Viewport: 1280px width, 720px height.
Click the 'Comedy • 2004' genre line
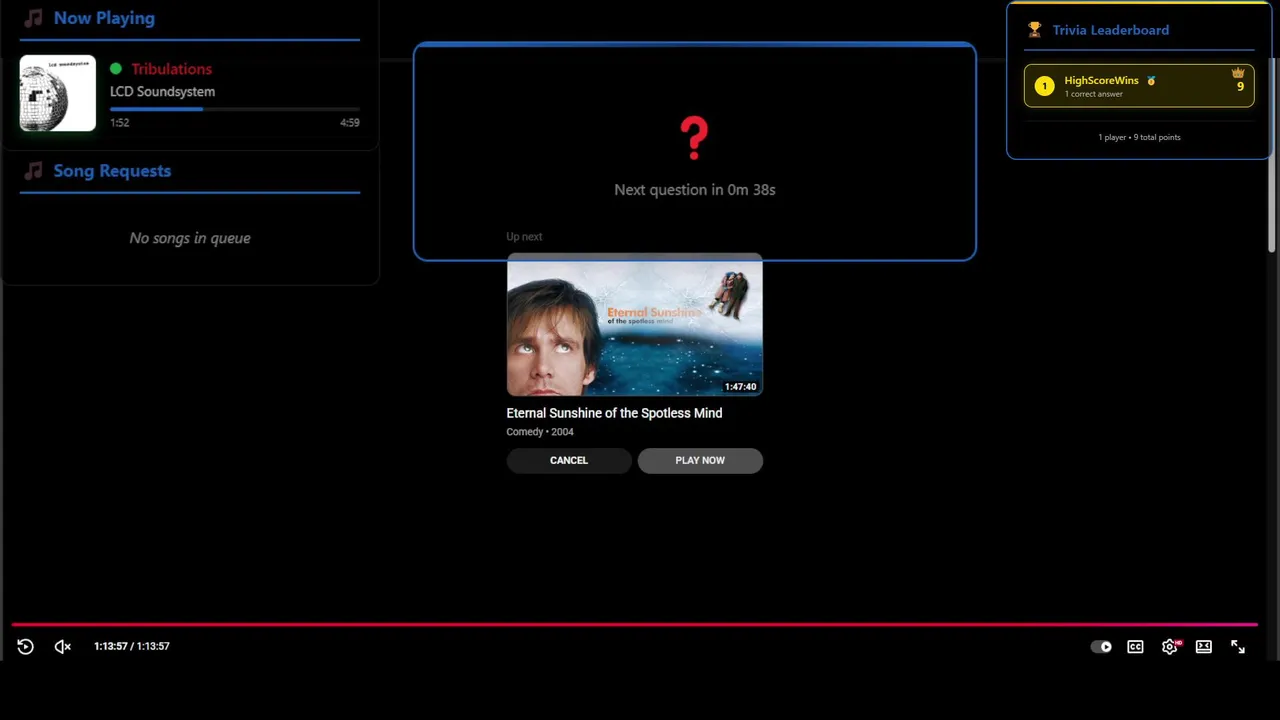[540, 432]
